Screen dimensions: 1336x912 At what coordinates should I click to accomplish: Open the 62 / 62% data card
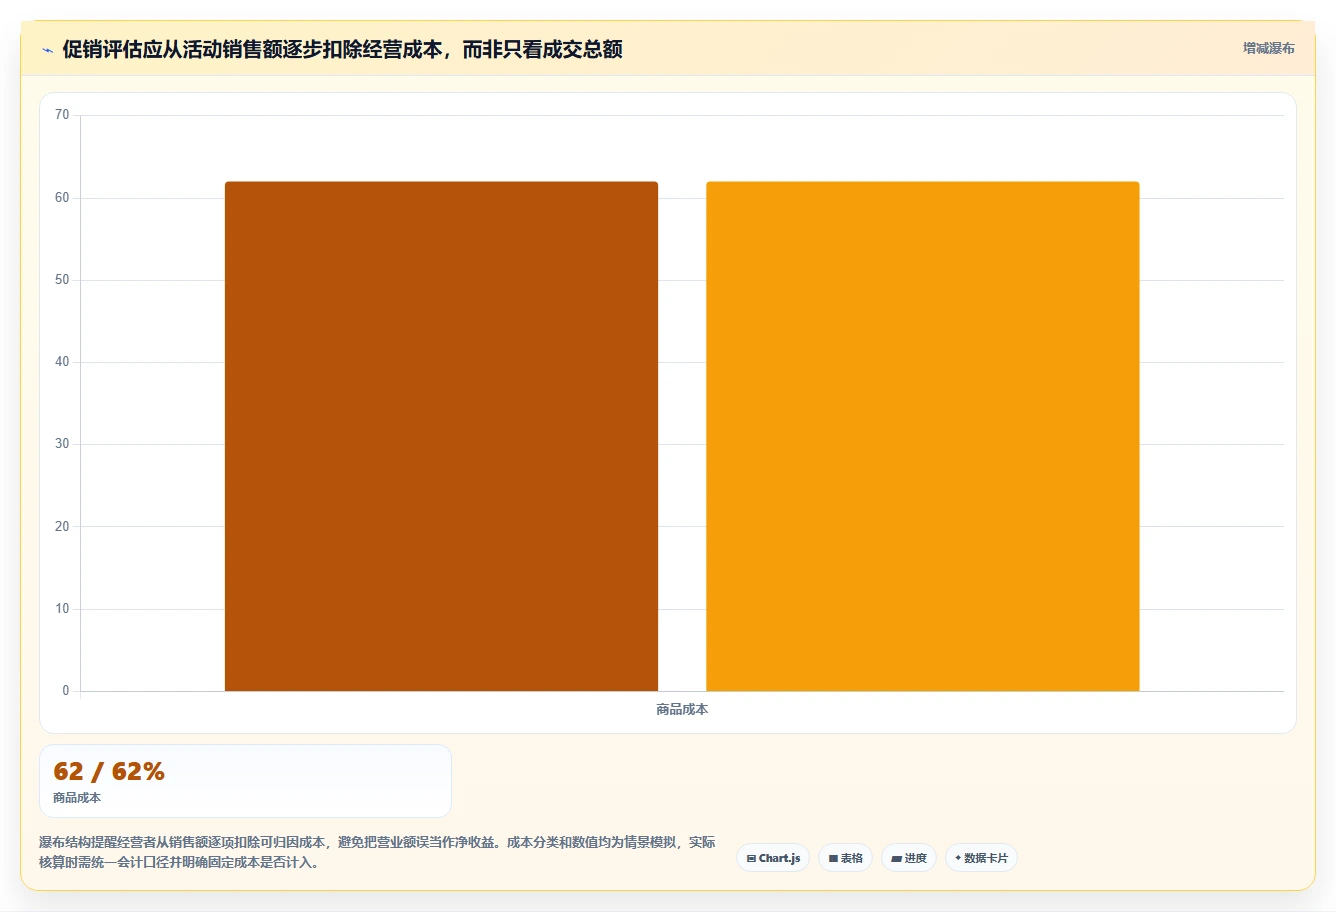(x=245, y=781)
